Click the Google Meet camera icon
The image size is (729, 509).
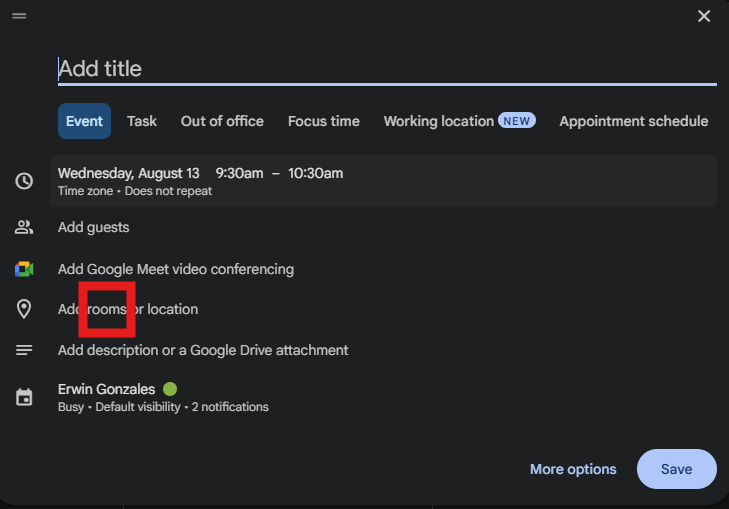coord(24,269)
